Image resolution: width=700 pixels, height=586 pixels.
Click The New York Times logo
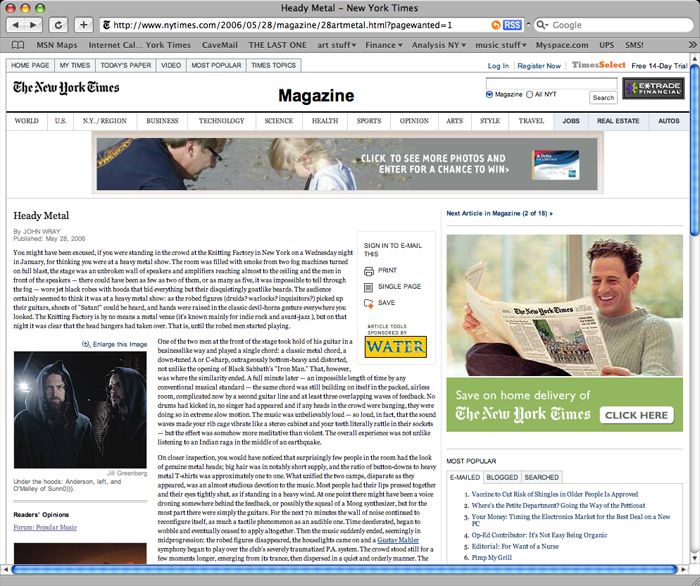pos(66,87)
